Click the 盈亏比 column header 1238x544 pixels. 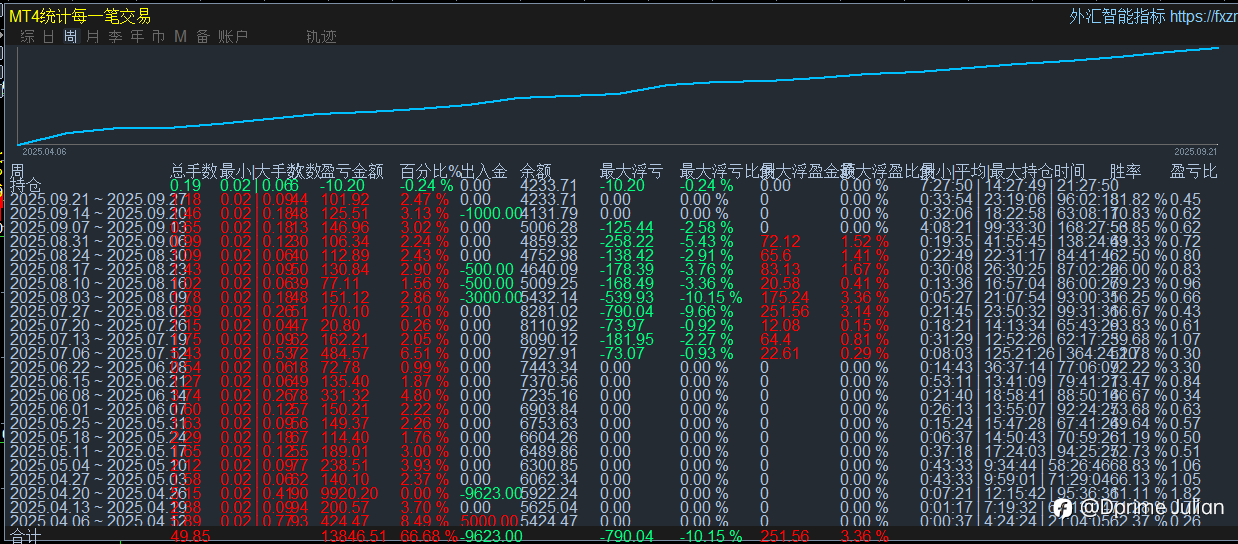coord(1194,171)
